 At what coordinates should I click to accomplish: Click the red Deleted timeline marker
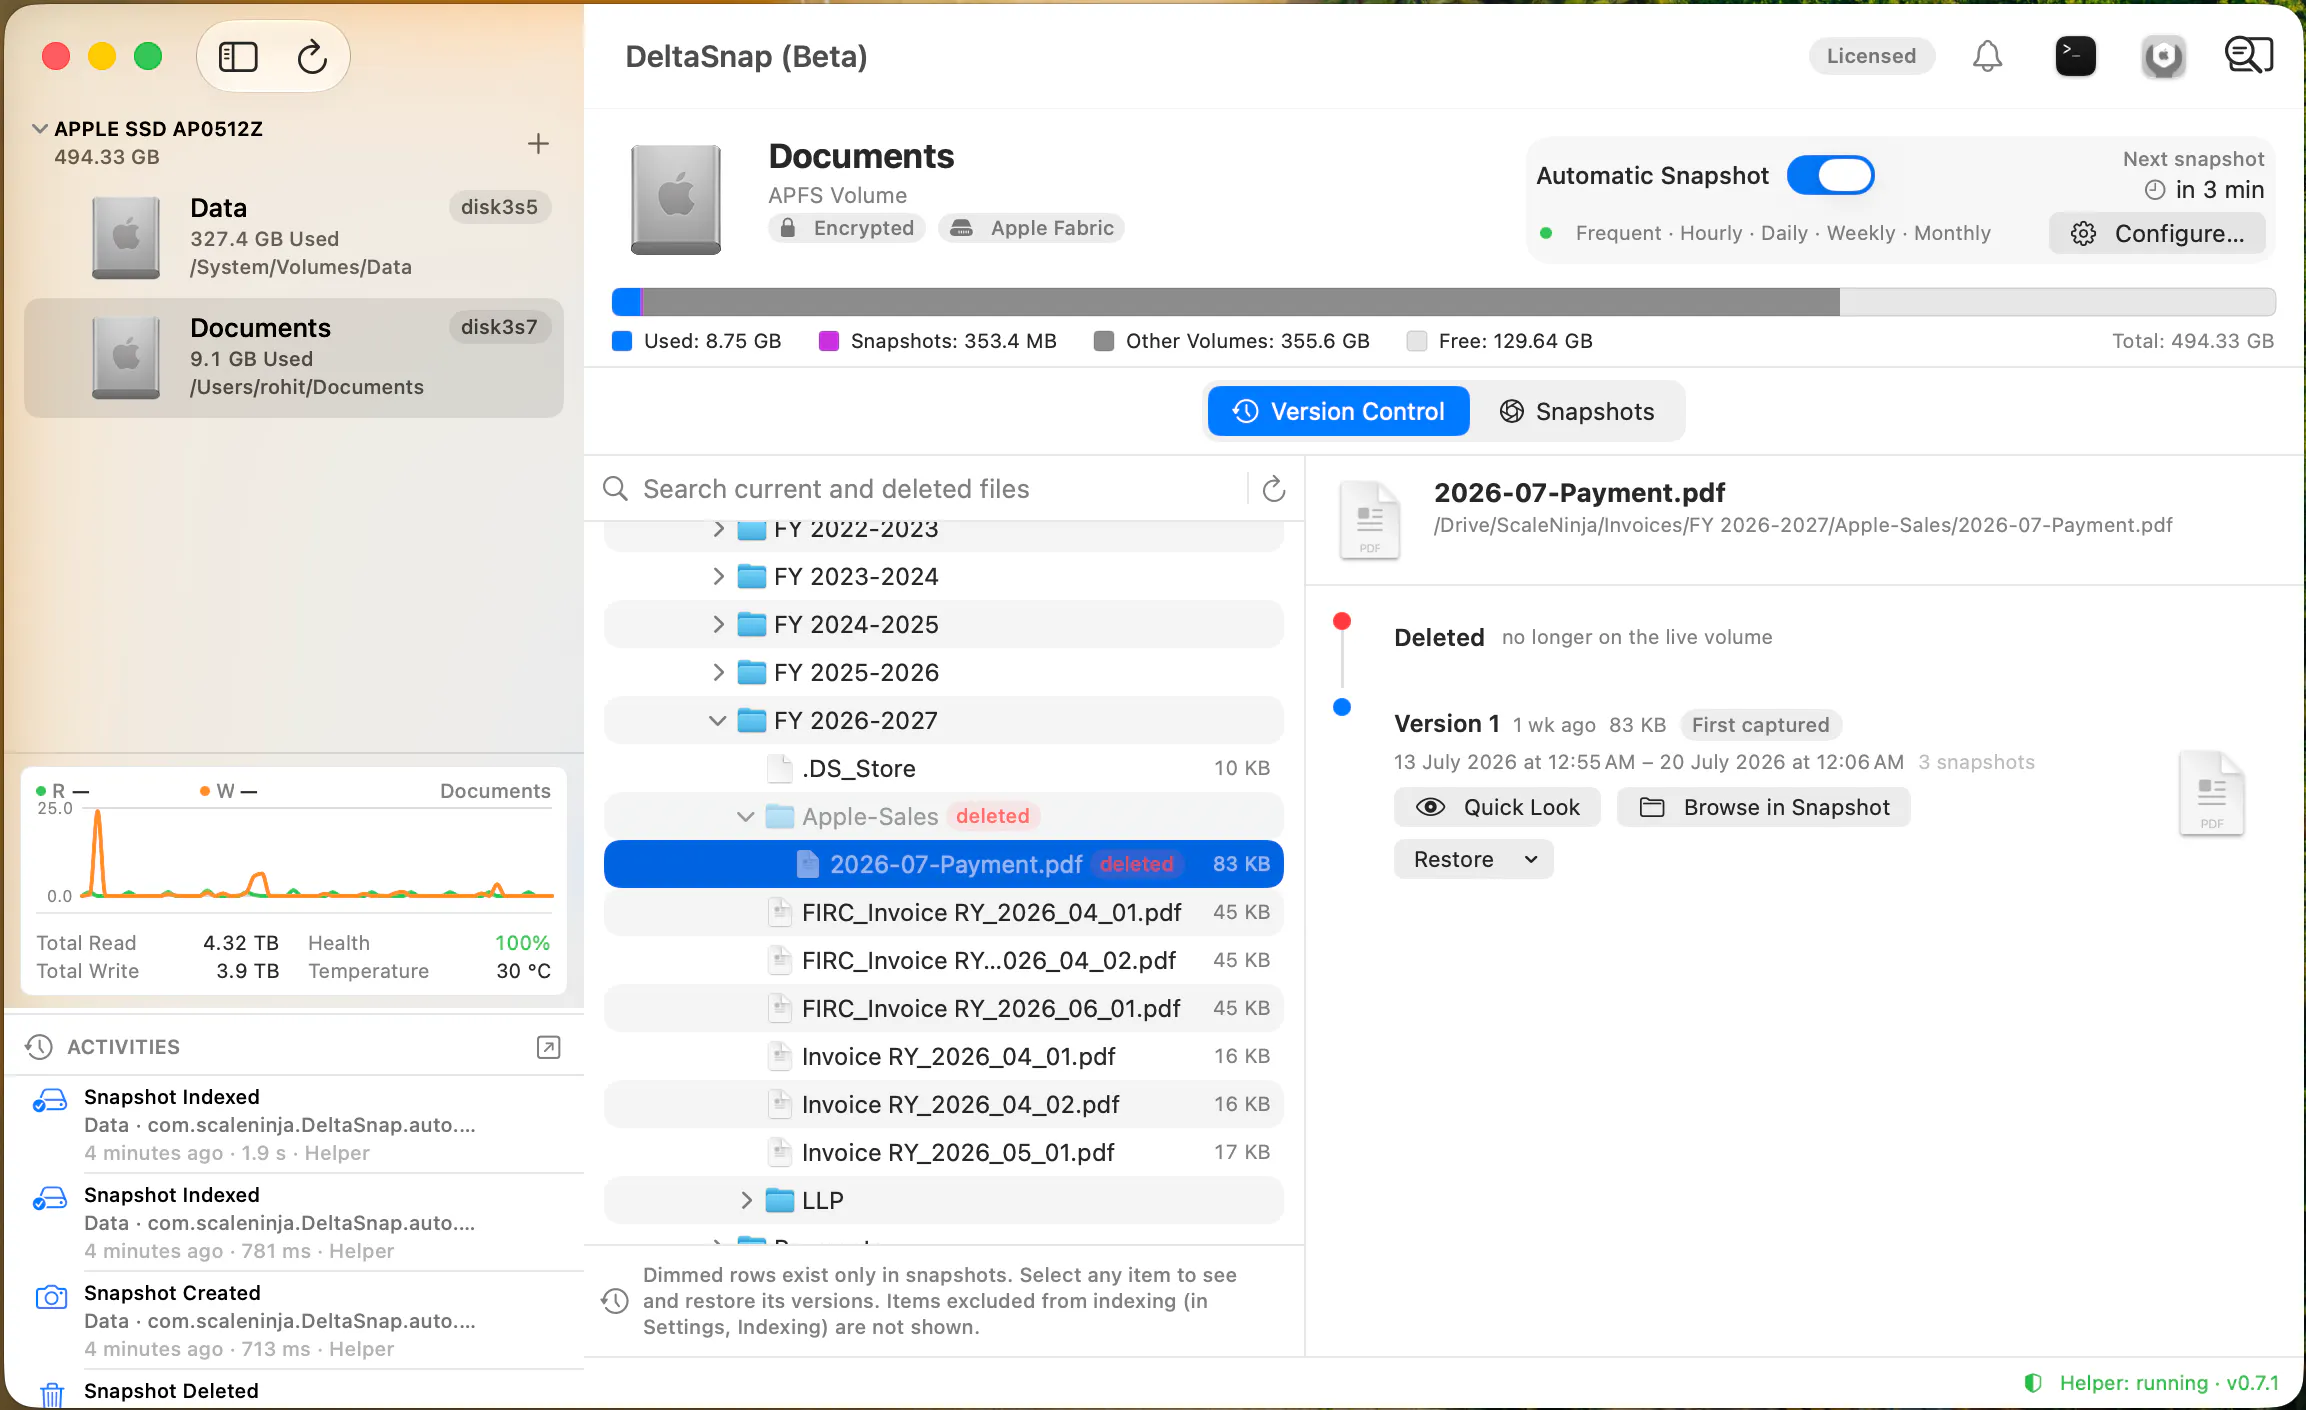tap(1342, 621)
